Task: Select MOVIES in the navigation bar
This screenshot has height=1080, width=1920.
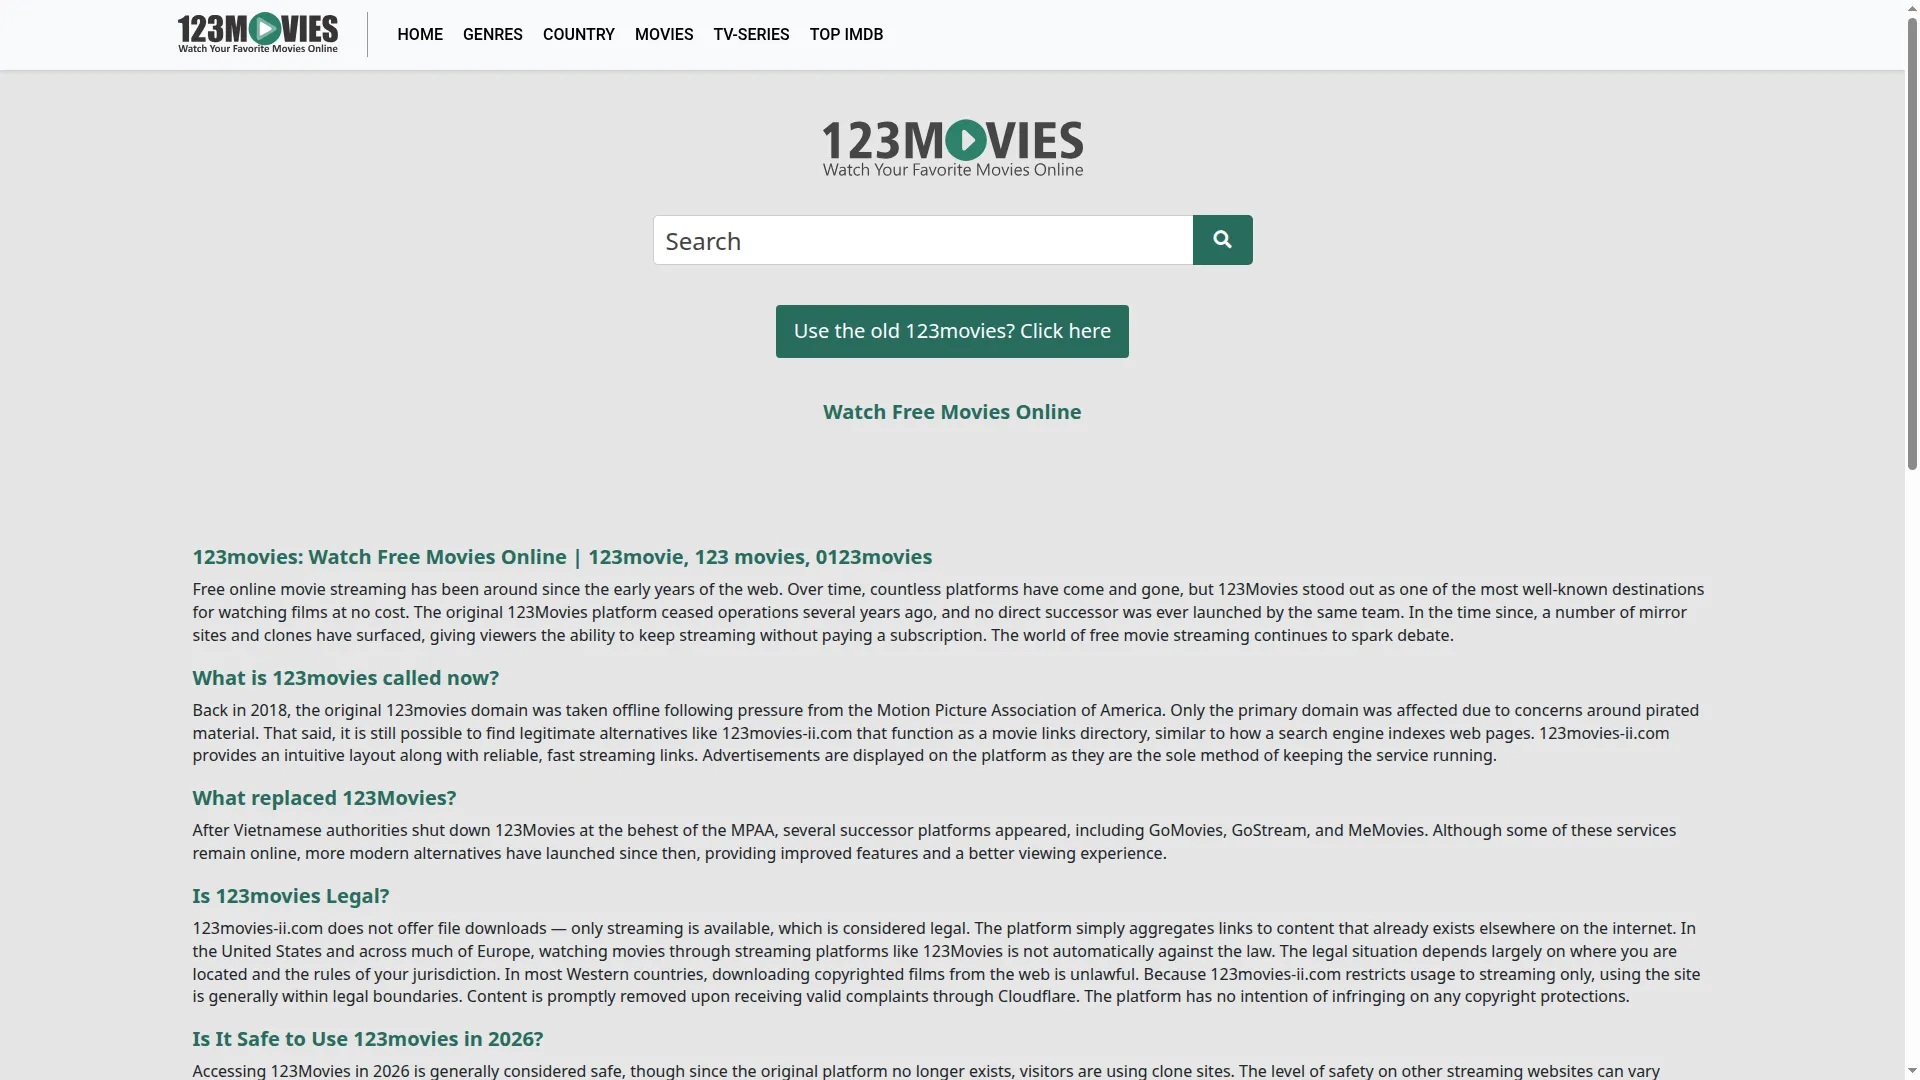Action: point(664,34)
